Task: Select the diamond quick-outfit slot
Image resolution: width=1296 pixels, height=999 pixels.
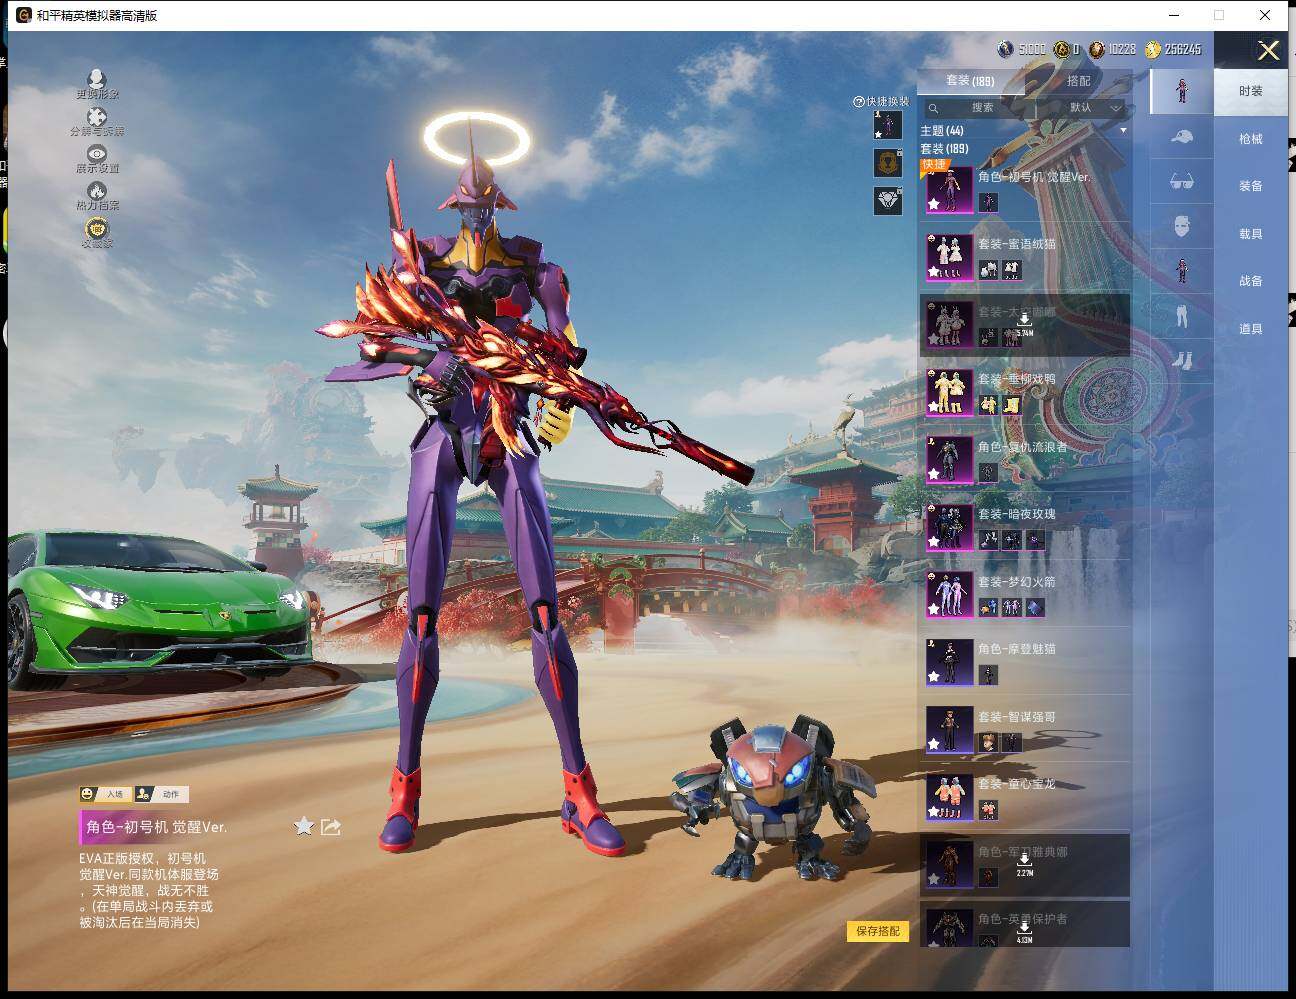Action: click(887, 200)
